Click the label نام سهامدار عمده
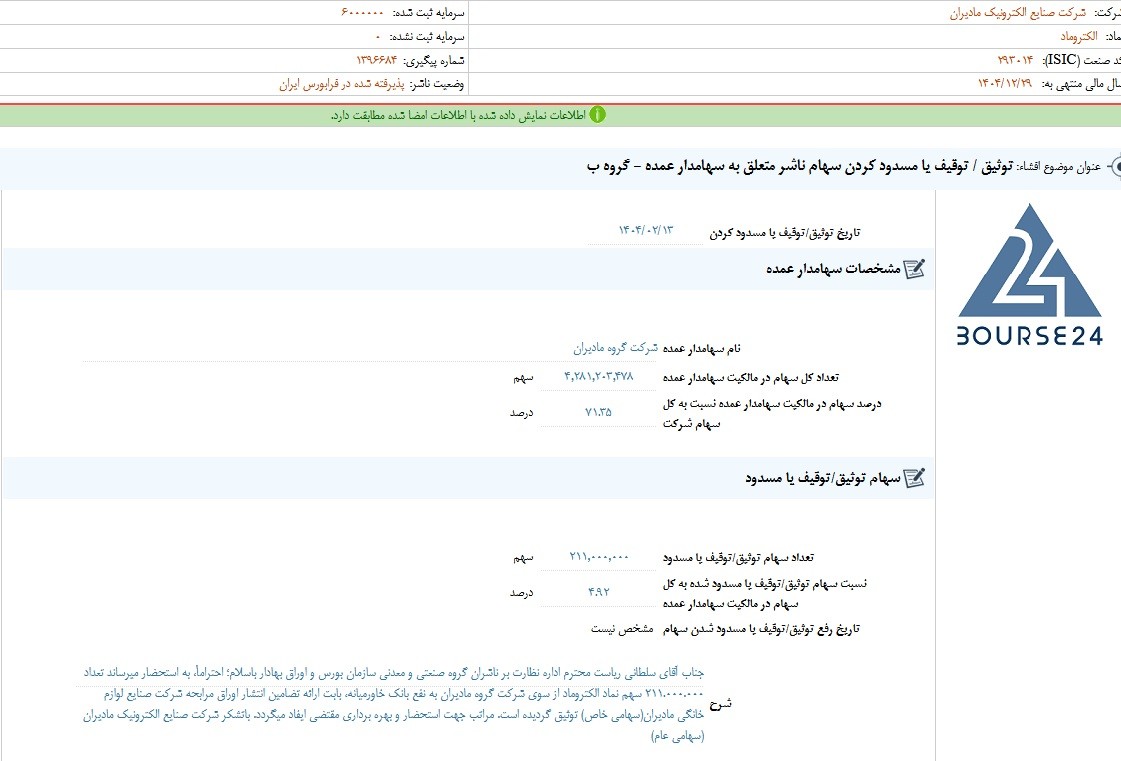Viewport: 1121px width, 761px height. point(702,349)
